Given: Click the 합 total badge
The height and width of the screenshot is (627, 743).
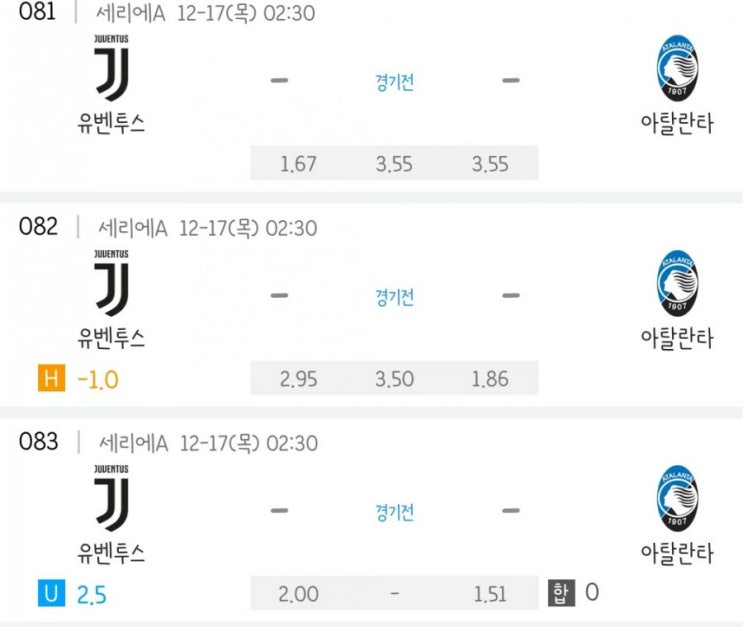Looking at the screenshot, I should click(x=559, y=593).
